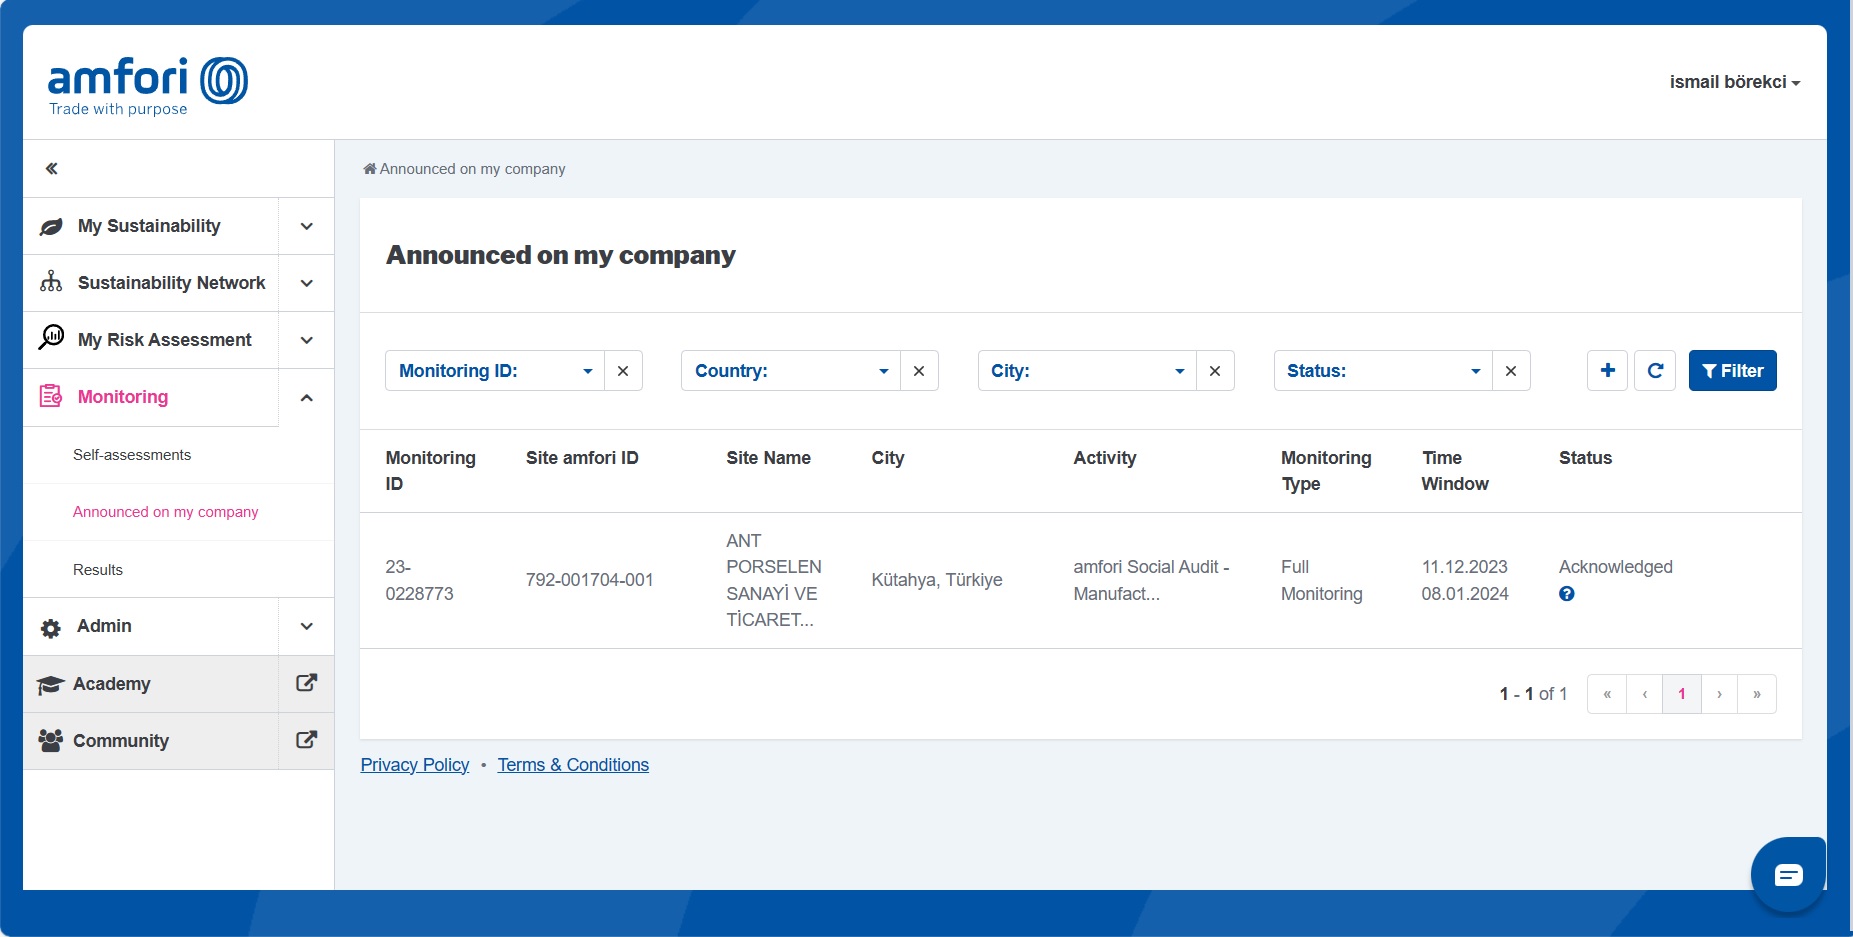This screenshot has width=1853, height=937.
Task: Click Full Monitoring type cell
Action: click(1322, 580)
